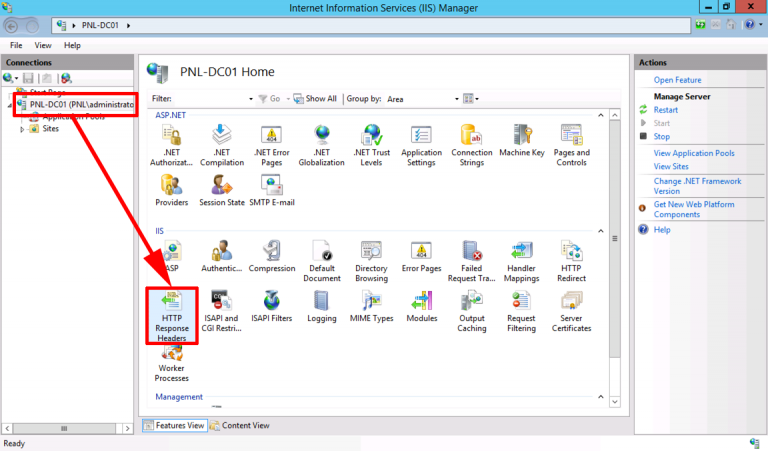
Task: Click Change .NET Framework Version
Action: (697, 186)
